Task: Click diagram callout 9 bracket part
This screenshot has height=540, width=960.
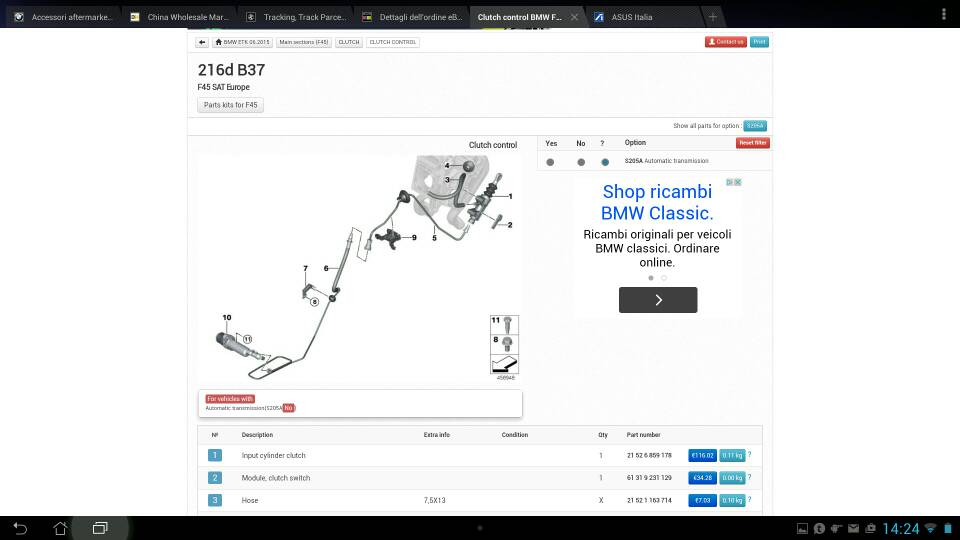Action: pyautogui.click(x=414, y=238)
